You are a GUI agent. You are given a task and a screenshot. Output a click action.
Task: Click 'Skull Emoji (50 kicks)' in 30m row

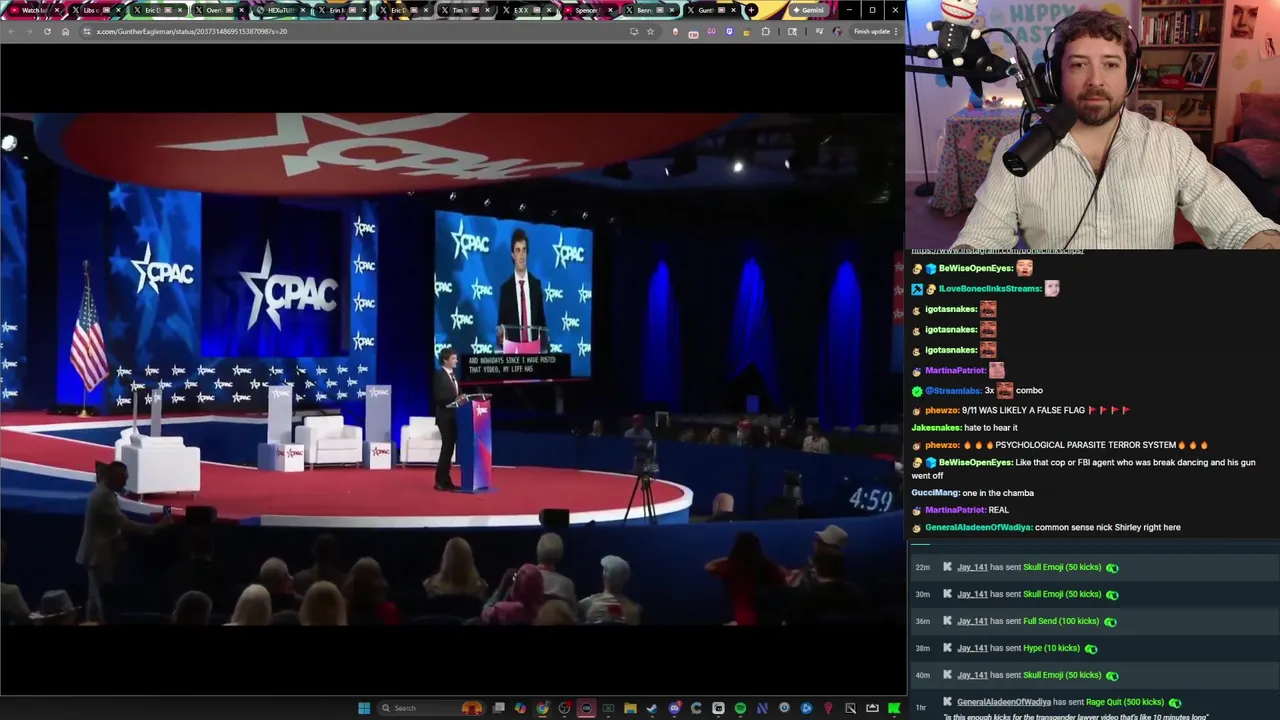1062,594
